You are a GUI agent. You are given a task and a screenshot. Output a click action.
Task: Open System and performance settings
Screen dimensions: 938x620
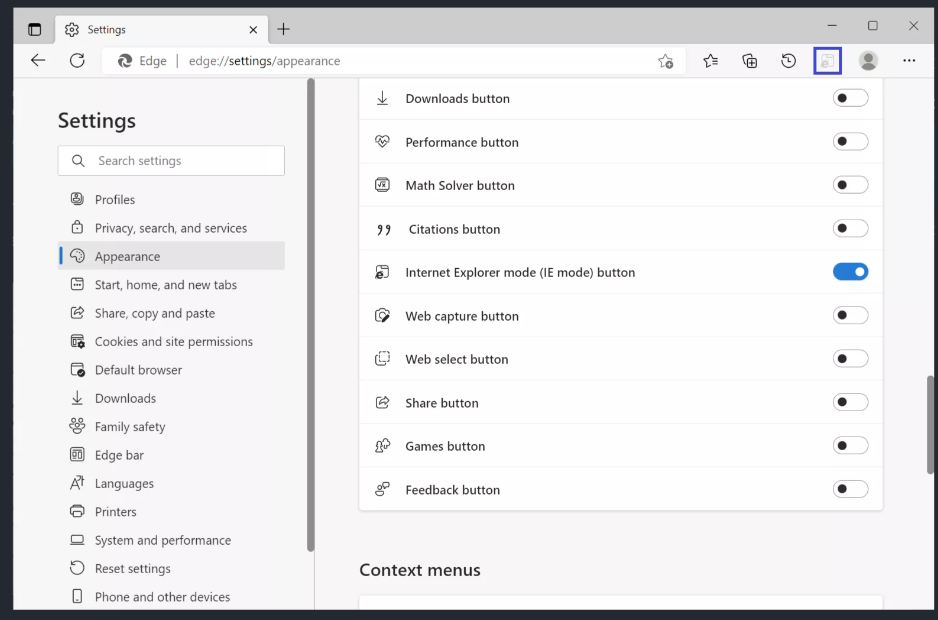coord(162,540)
